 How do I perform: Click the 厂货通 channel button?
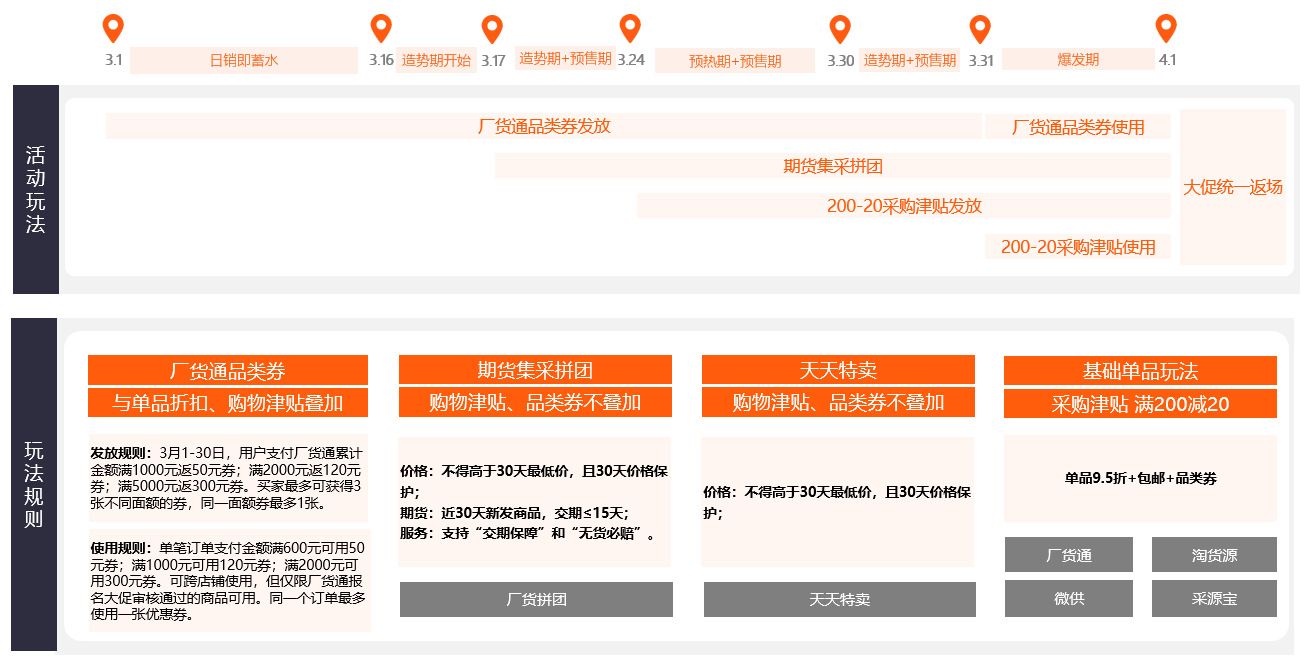point(1069,554)
